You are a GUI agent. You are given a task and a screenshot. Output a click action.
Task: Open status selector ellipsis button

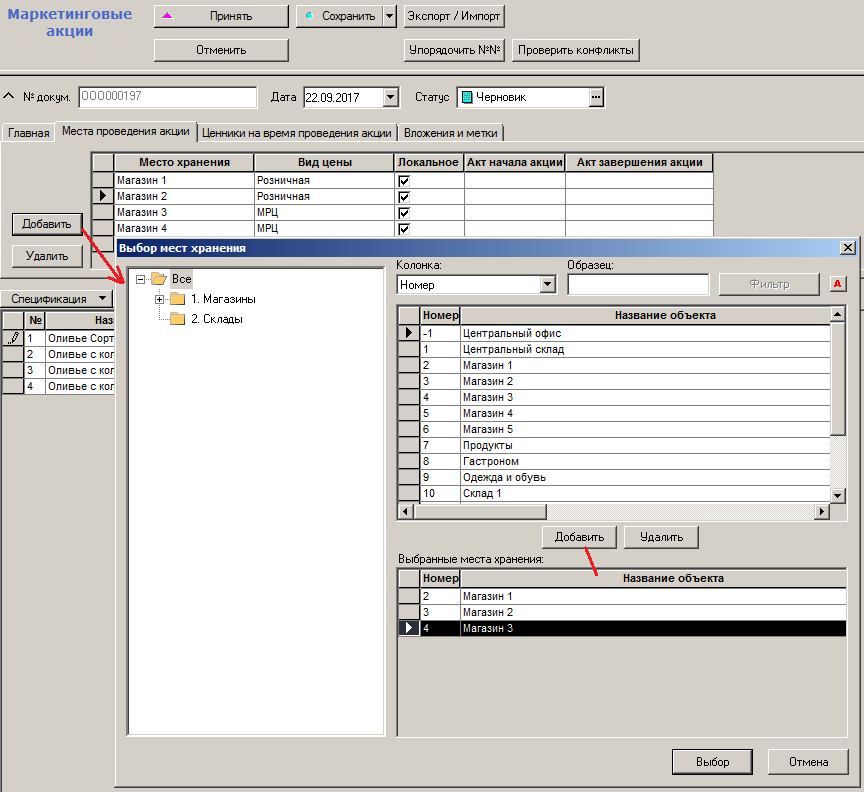click(596, 98)
